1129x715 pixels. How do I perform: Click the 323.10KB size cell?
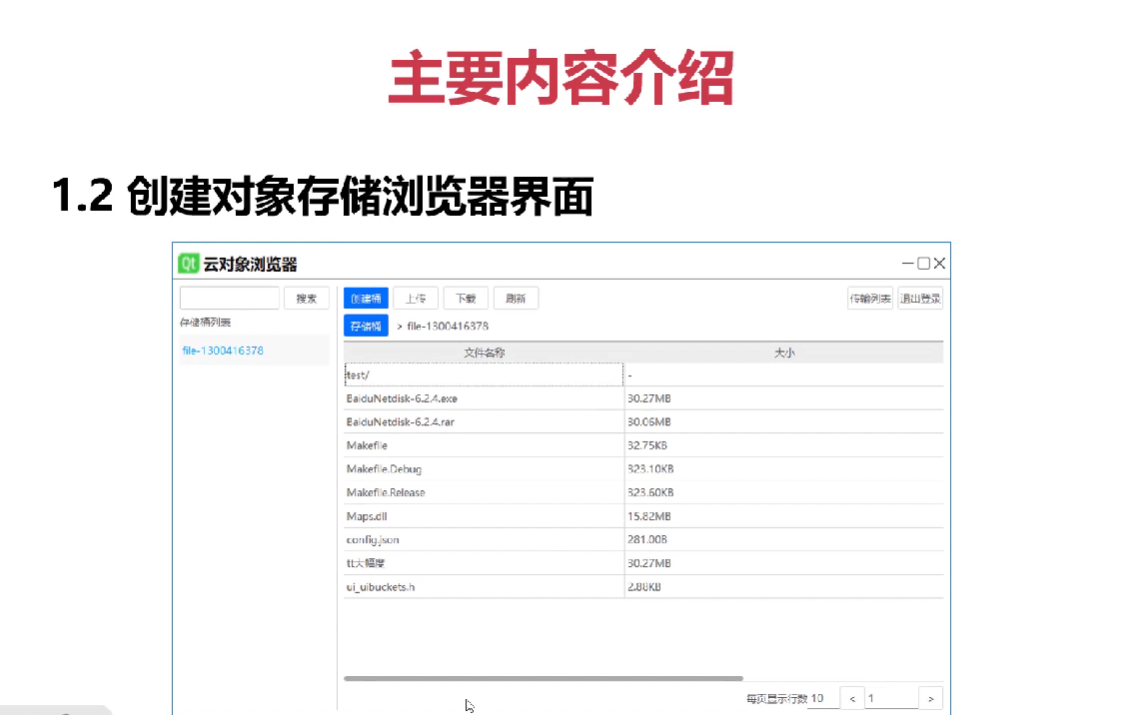pyautogui.click(x=784, y=469)
